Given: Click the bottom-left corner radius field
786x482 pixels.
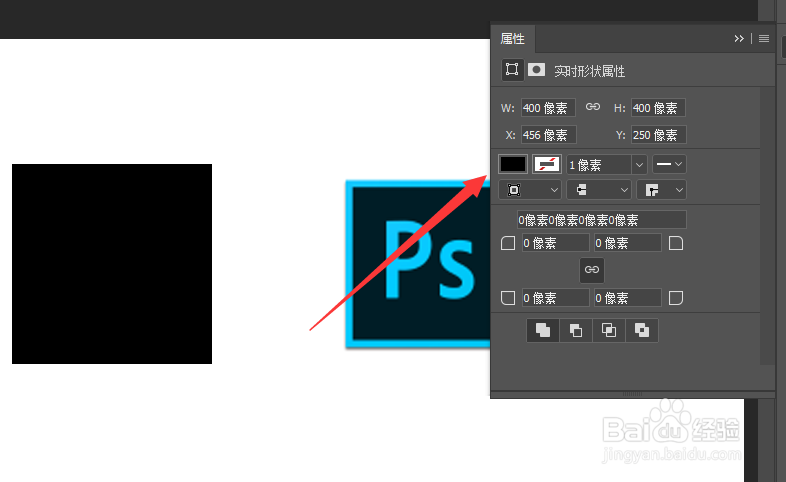Looking at the screenshot, I should (x=555, y=298).
